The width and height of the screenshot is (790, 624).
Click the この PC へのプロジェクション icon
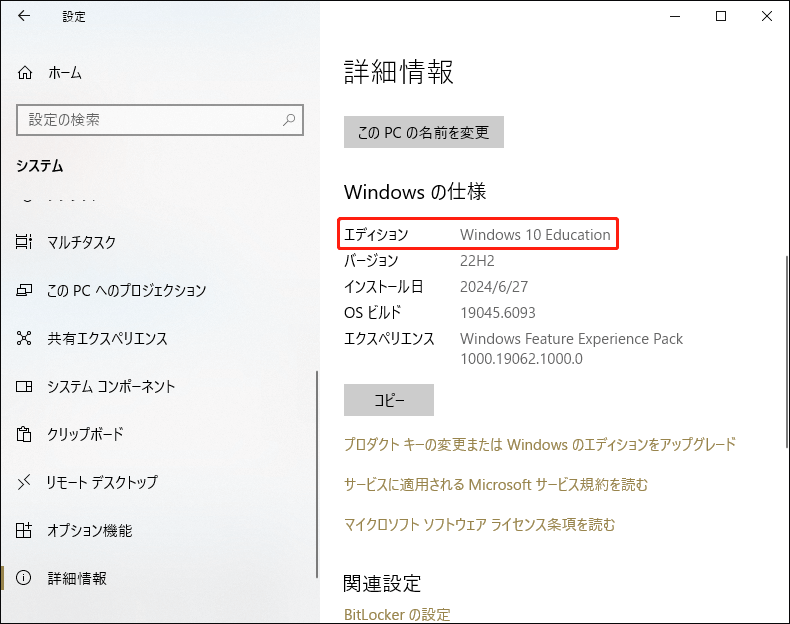(24, 290)
